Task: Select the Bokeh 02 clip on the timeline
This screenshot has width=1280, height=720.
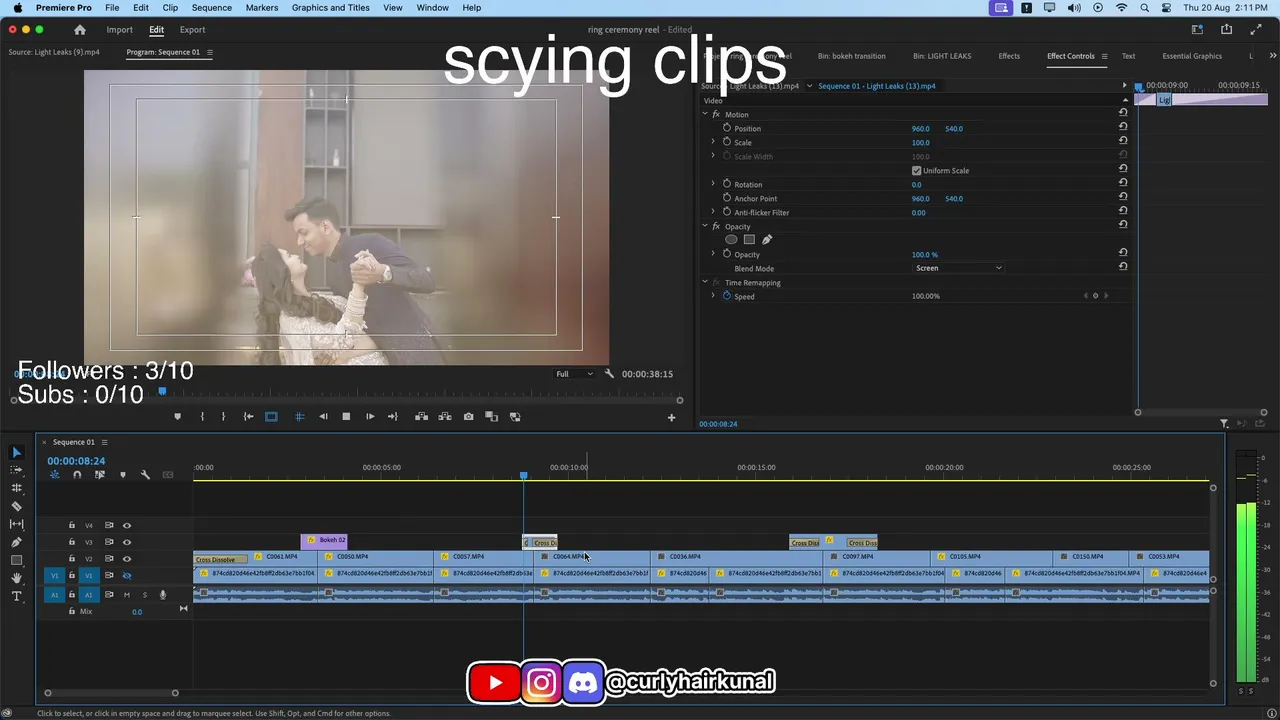Action: coord(324,541)
